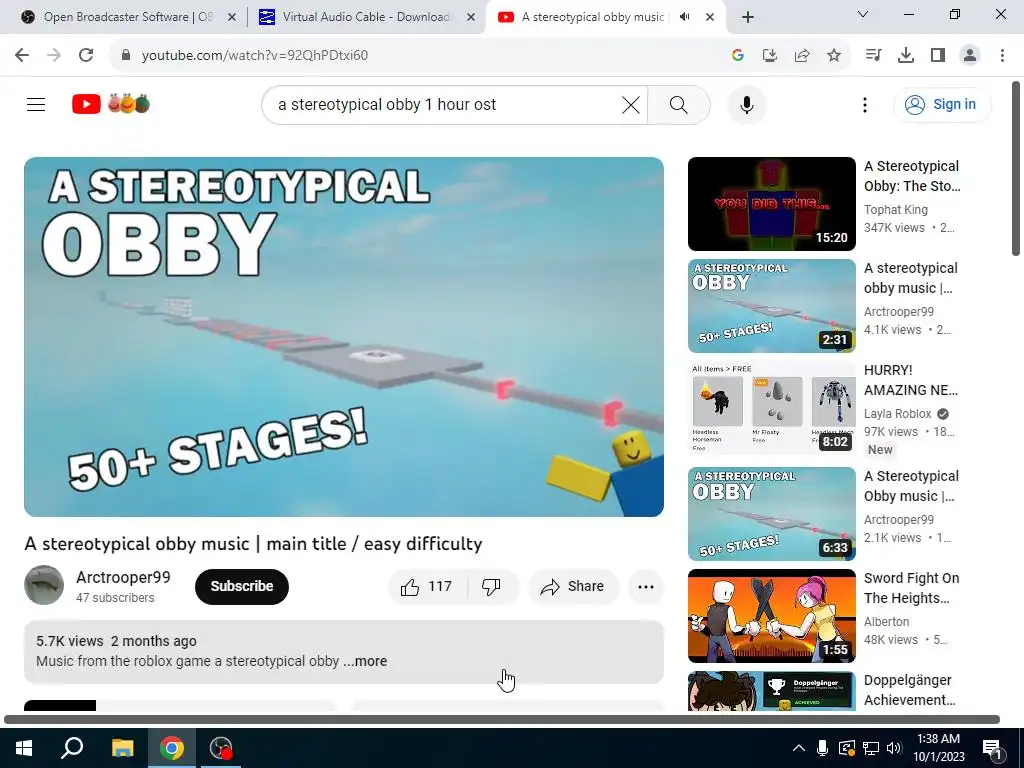This screenshot has width=1024, height=768.
Task: Open Tophat King channel link
Action: (895, 210)
